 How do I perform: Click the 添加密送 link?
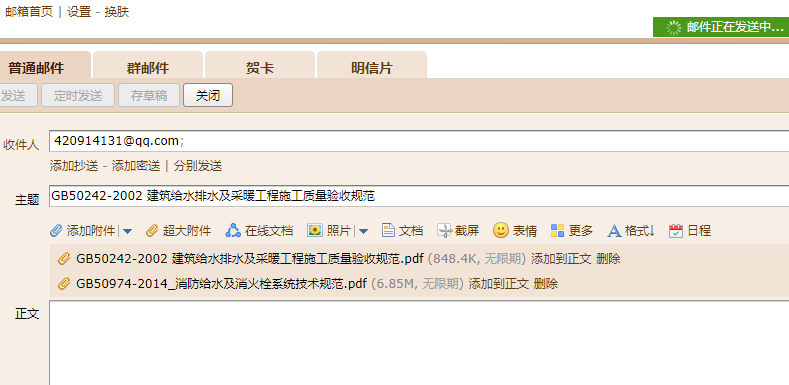tap(136, 166)
